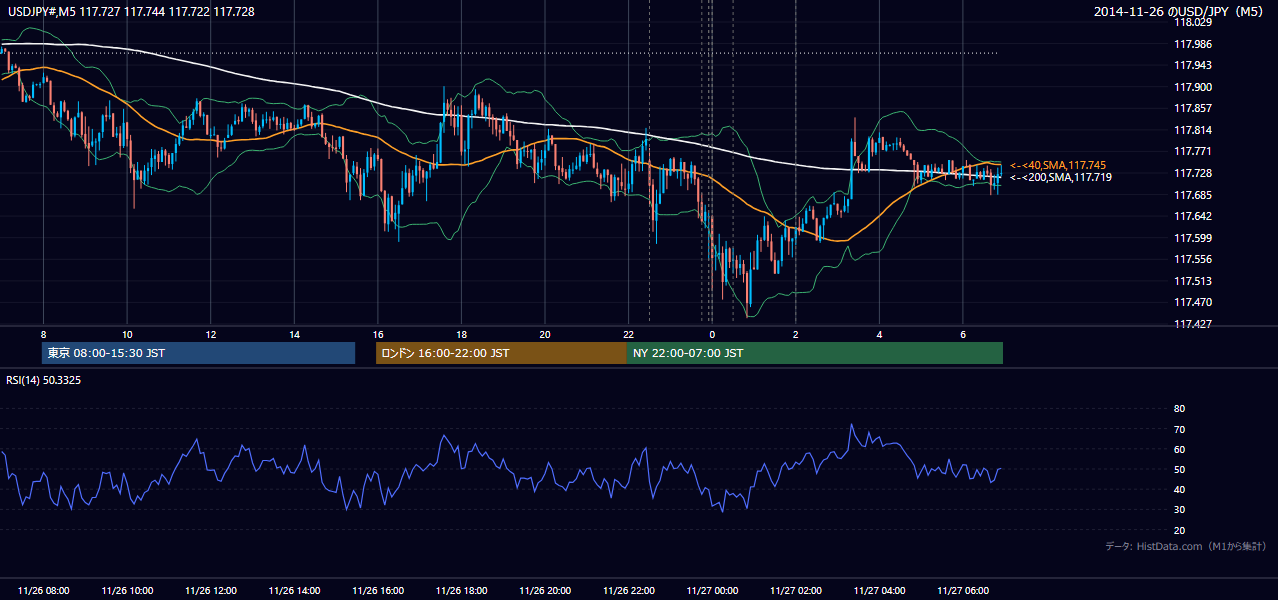1278x600 pixels.
Task: Click price axis value 117.685
Action: click(1192, 195)
